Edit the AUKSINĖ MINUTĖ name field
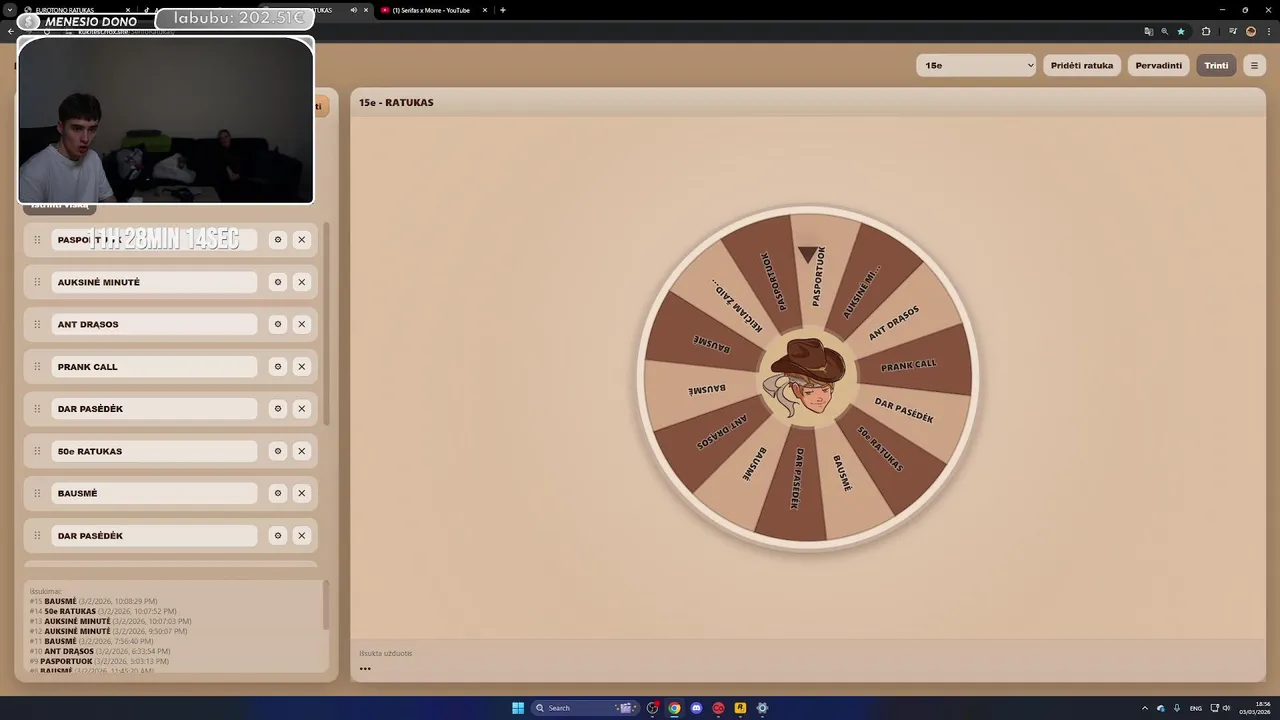 click(x=154, y=282)
